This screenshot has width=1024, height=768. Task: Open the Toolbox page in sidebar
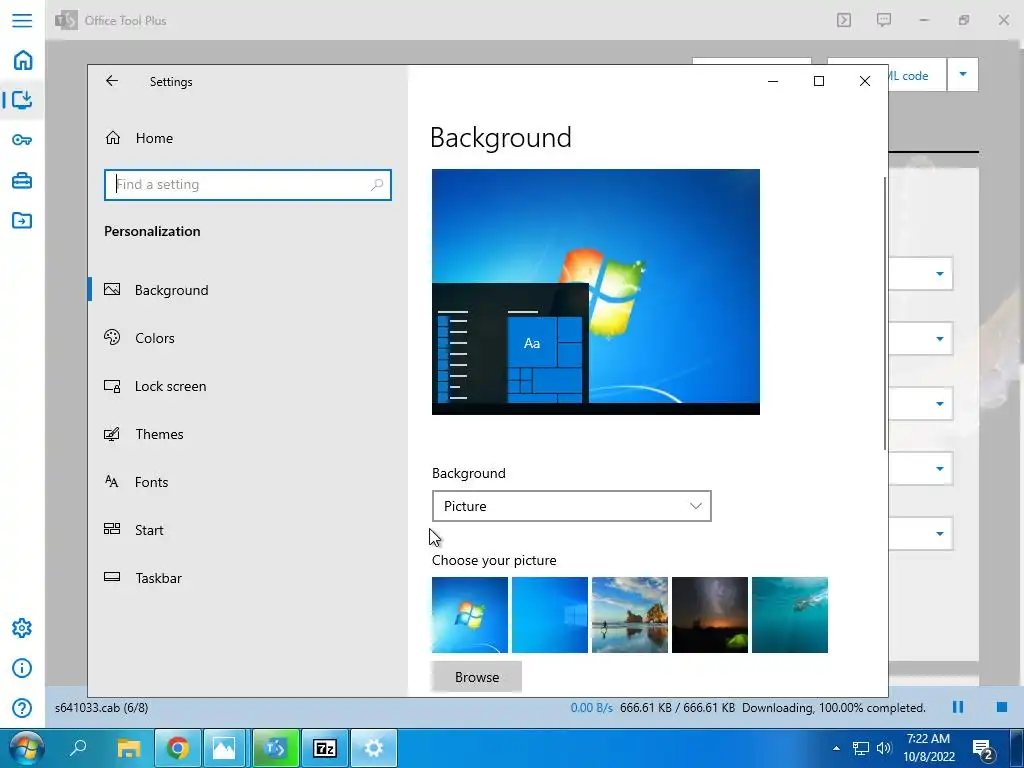coord(22,180)
